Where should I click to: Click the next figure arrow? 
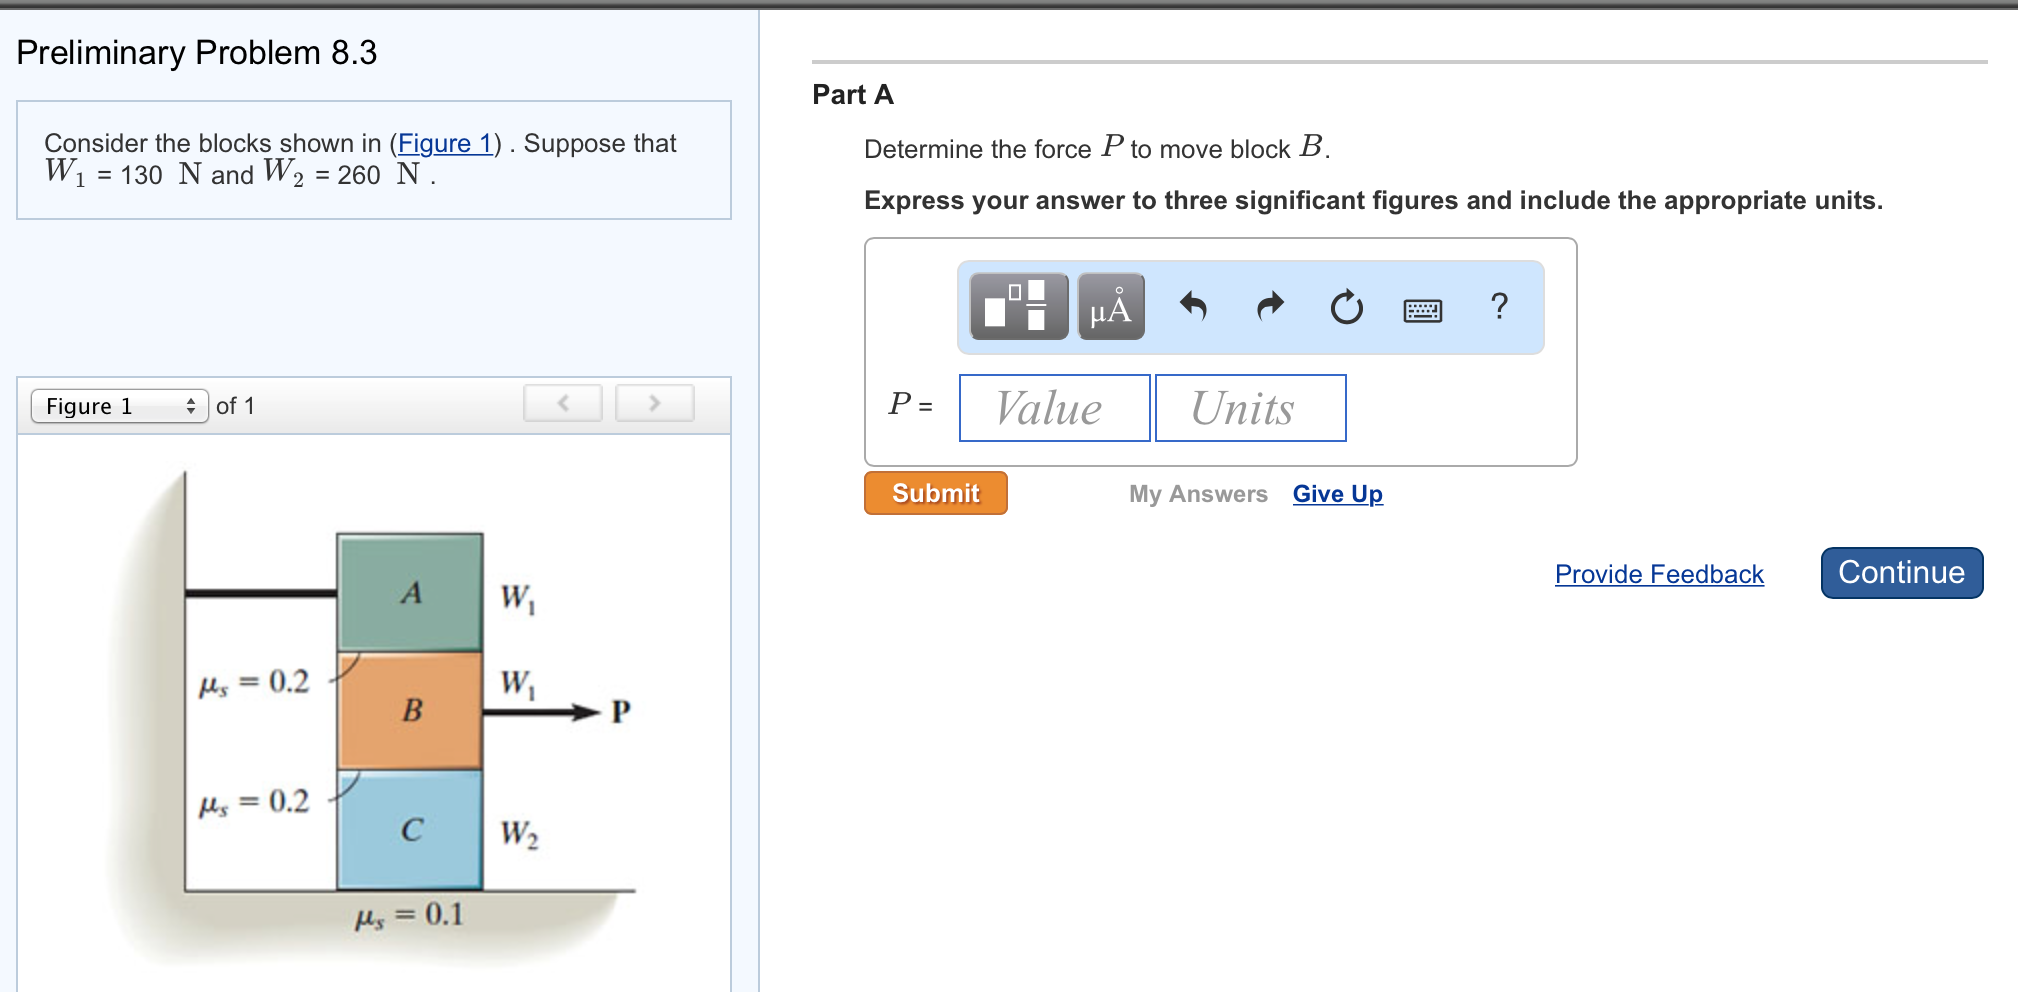(x=654, y=403)
